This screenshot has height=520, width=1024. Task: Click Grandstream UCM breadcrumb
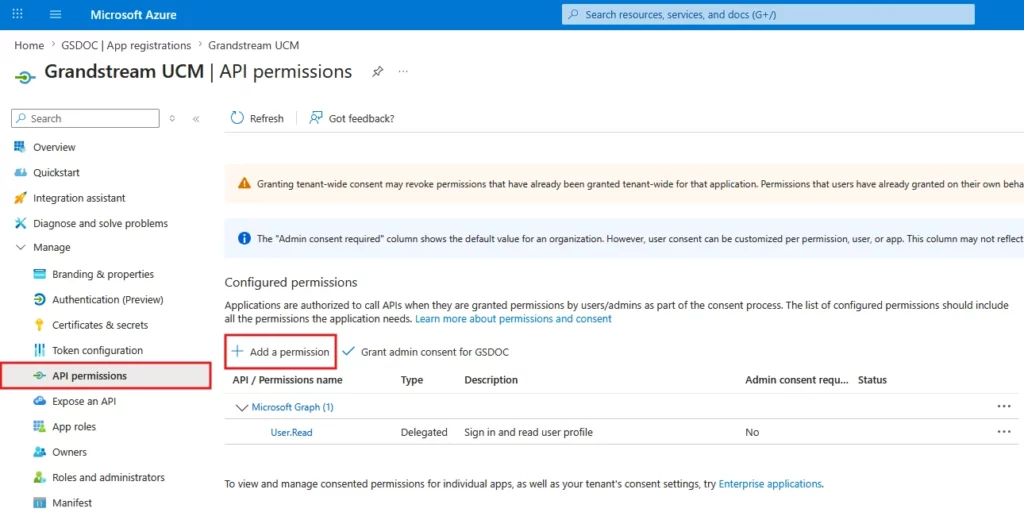click(253, 45)
